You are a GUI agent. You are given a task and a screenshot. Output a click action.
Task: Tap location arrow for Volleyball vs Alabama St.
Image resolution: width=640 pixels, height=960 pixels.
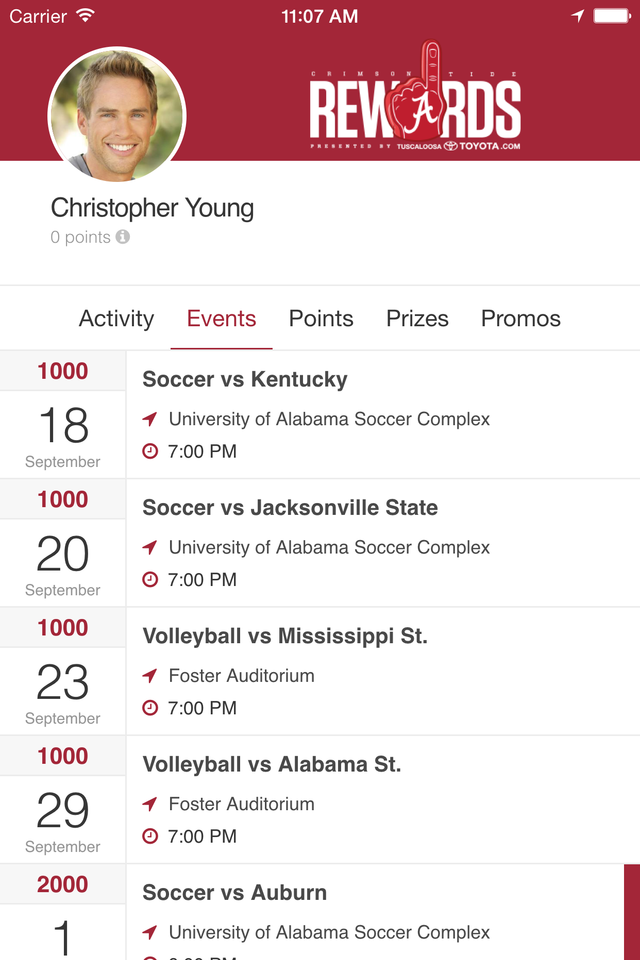[150, 804]
